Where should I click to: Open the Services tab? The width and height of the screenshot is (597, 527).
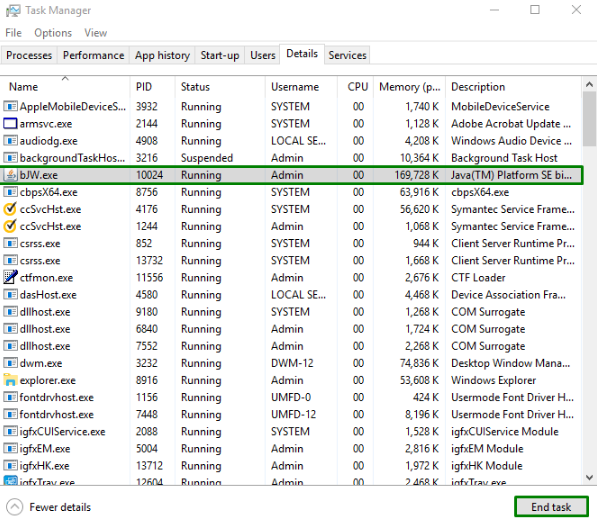(x=347, y=55)
